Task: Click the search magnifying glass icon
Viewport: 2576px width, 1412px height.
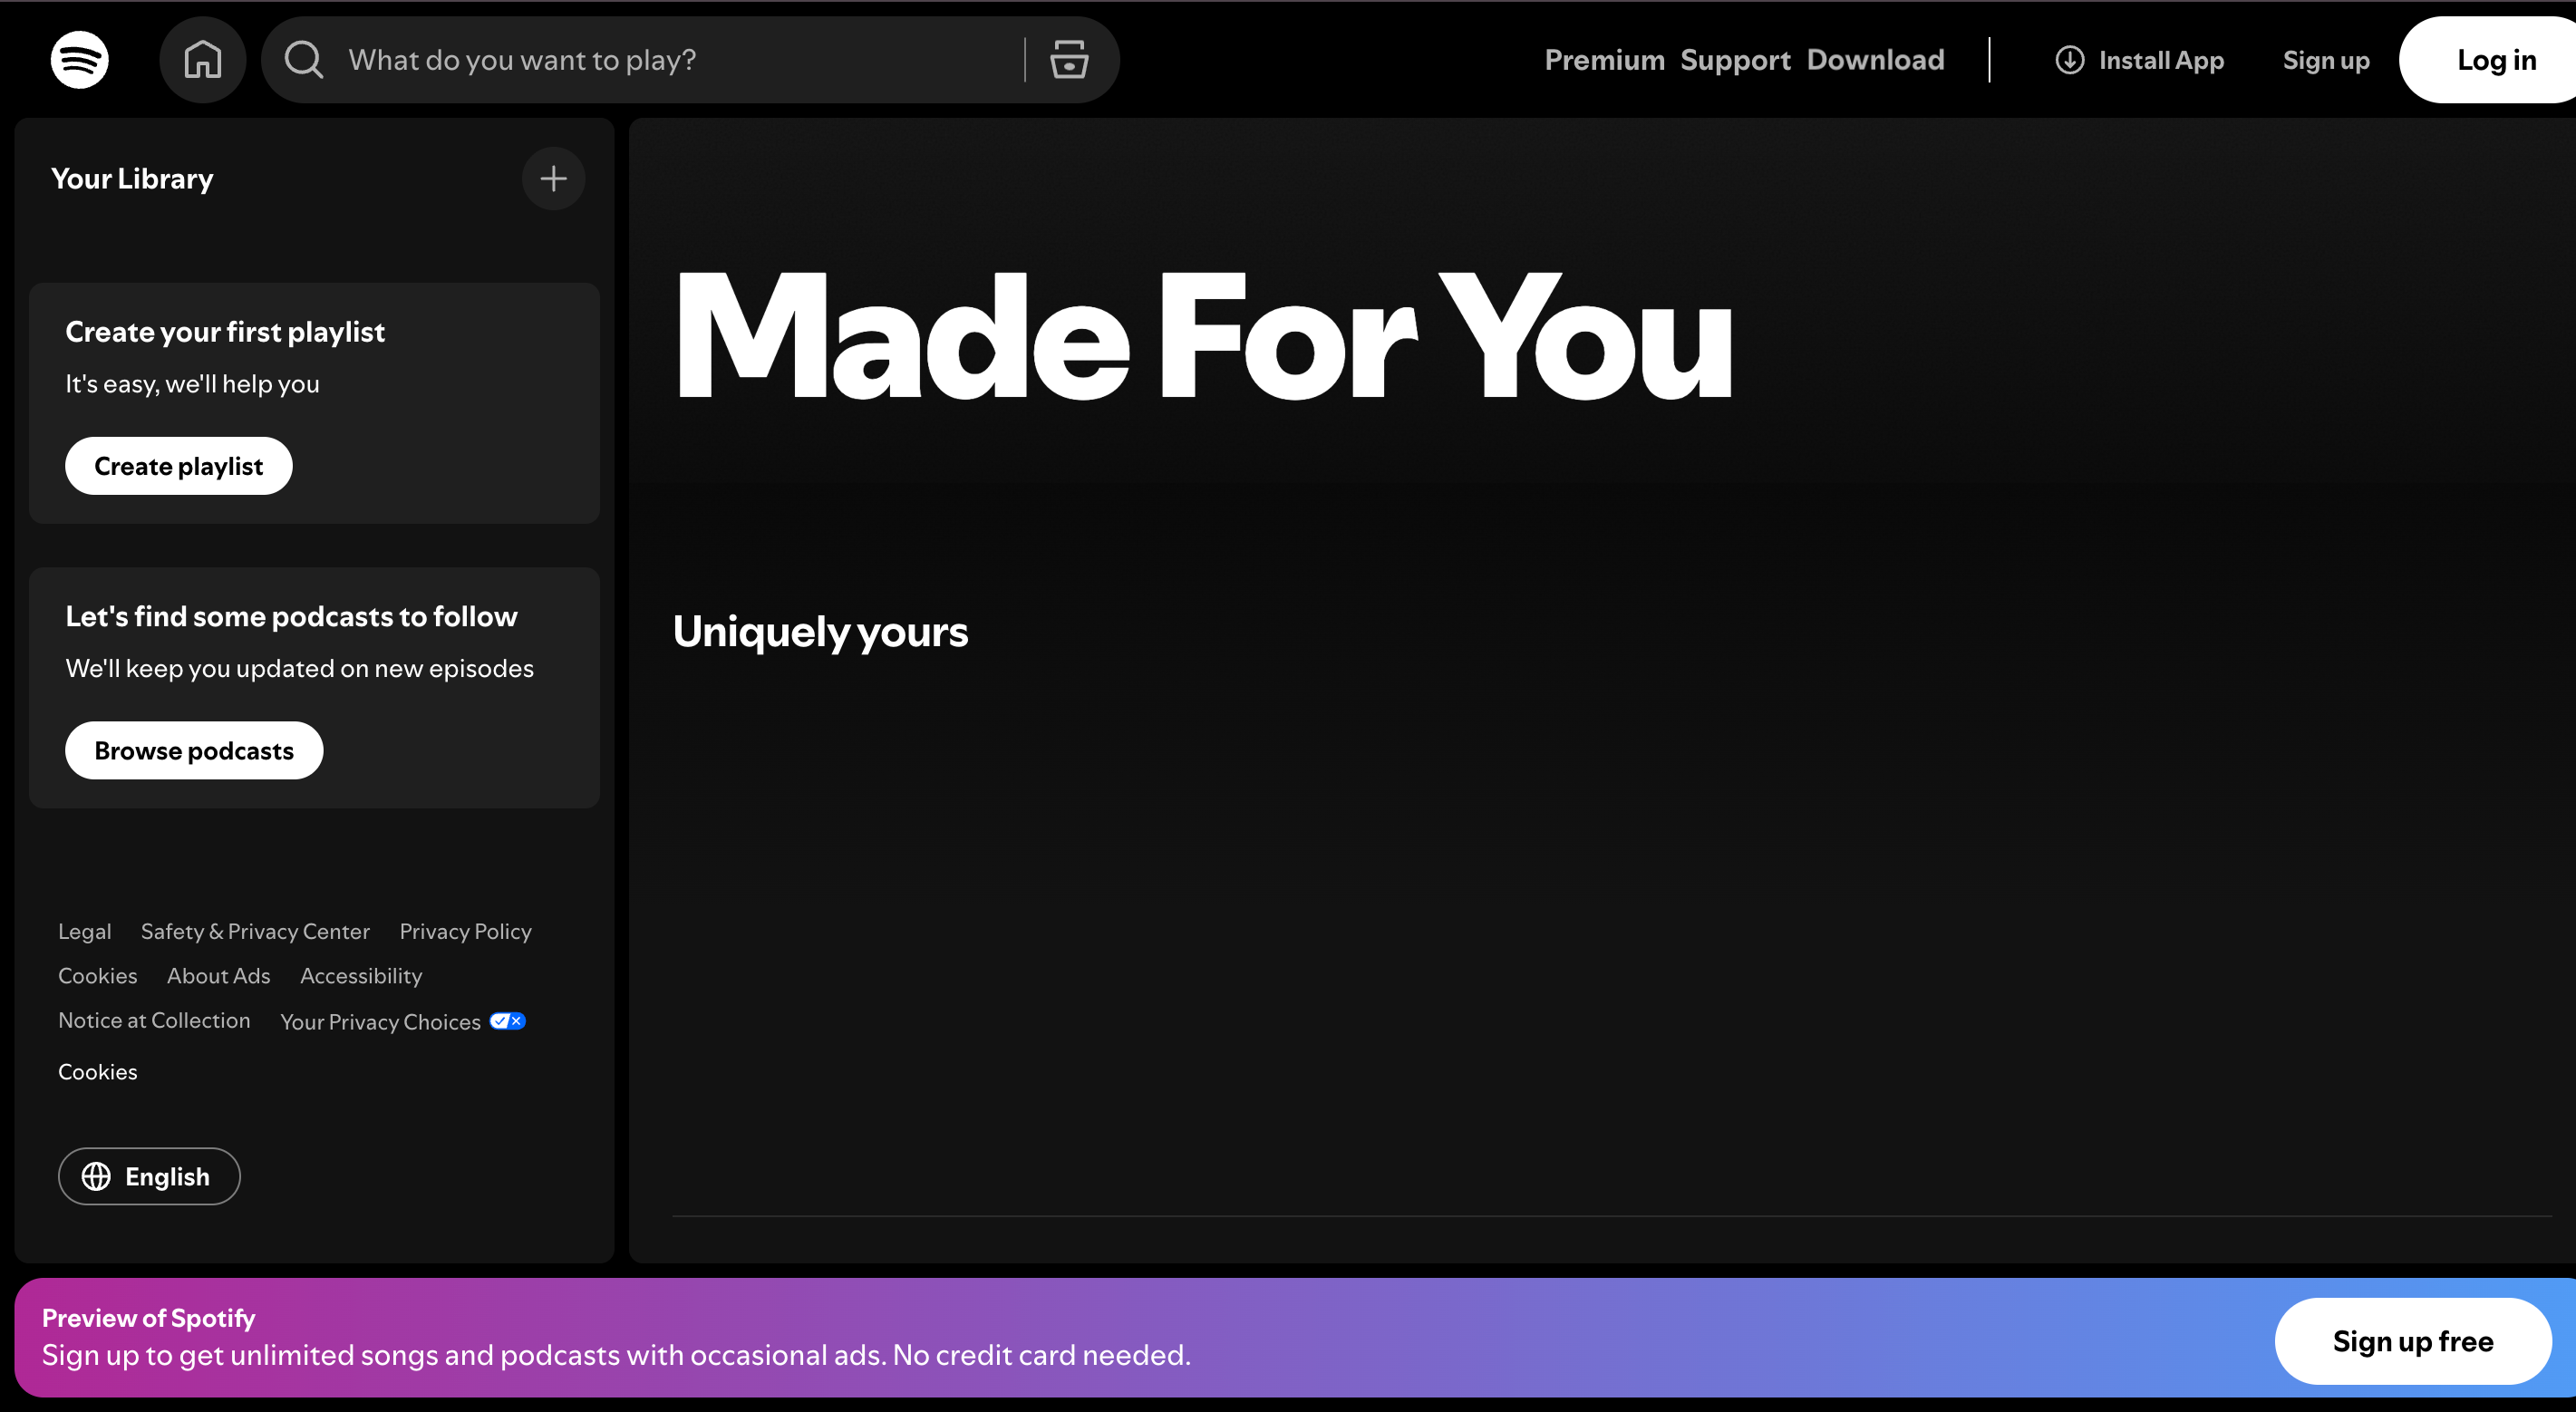Action: click(x=303, y=60)
